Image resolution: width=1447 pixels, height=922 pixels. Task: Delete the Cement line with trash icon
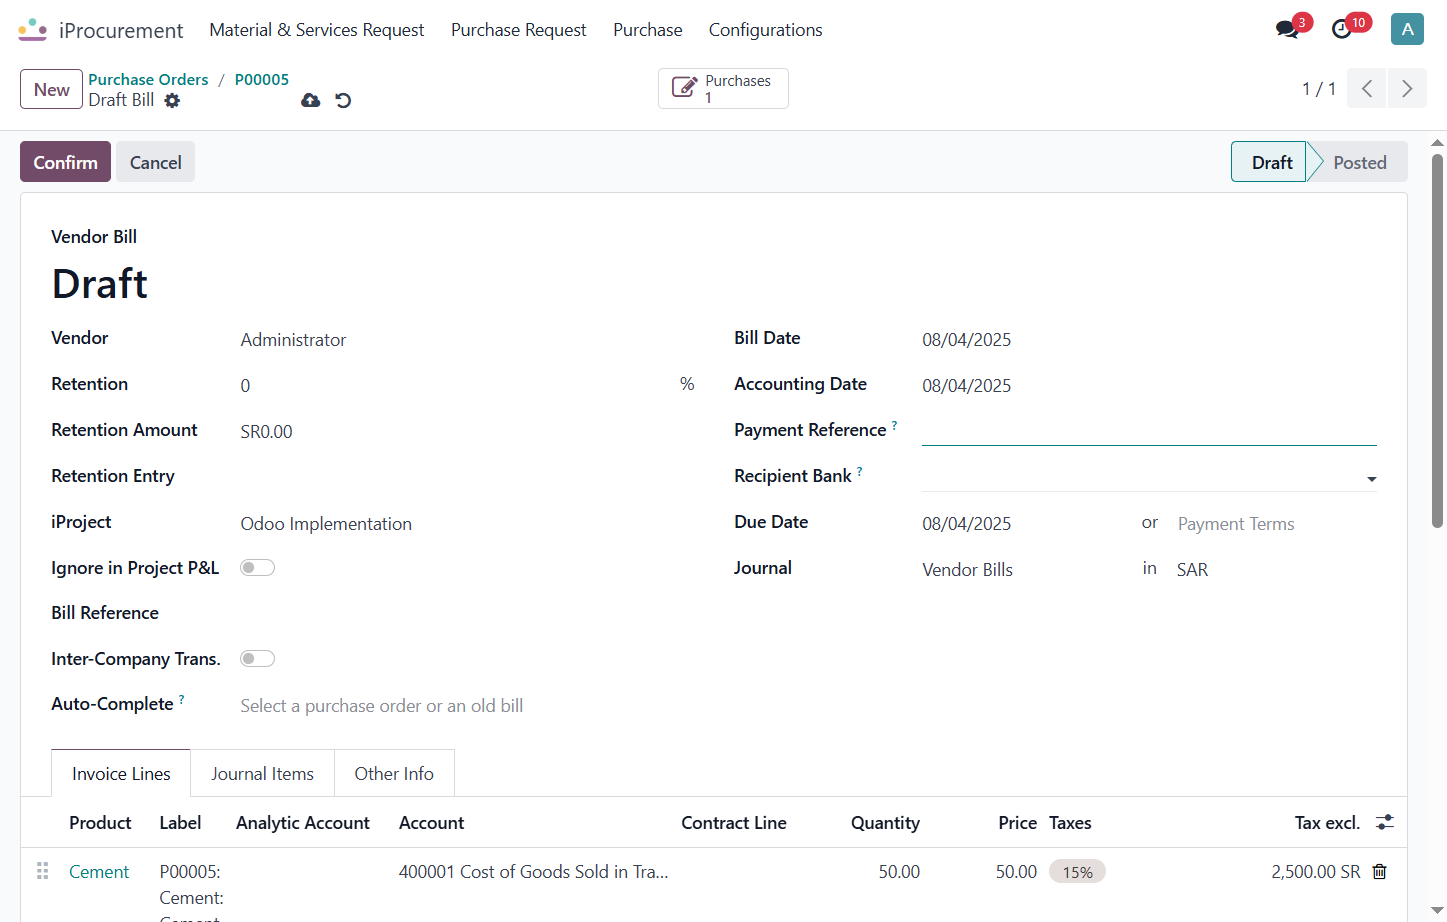[1380, 872]
